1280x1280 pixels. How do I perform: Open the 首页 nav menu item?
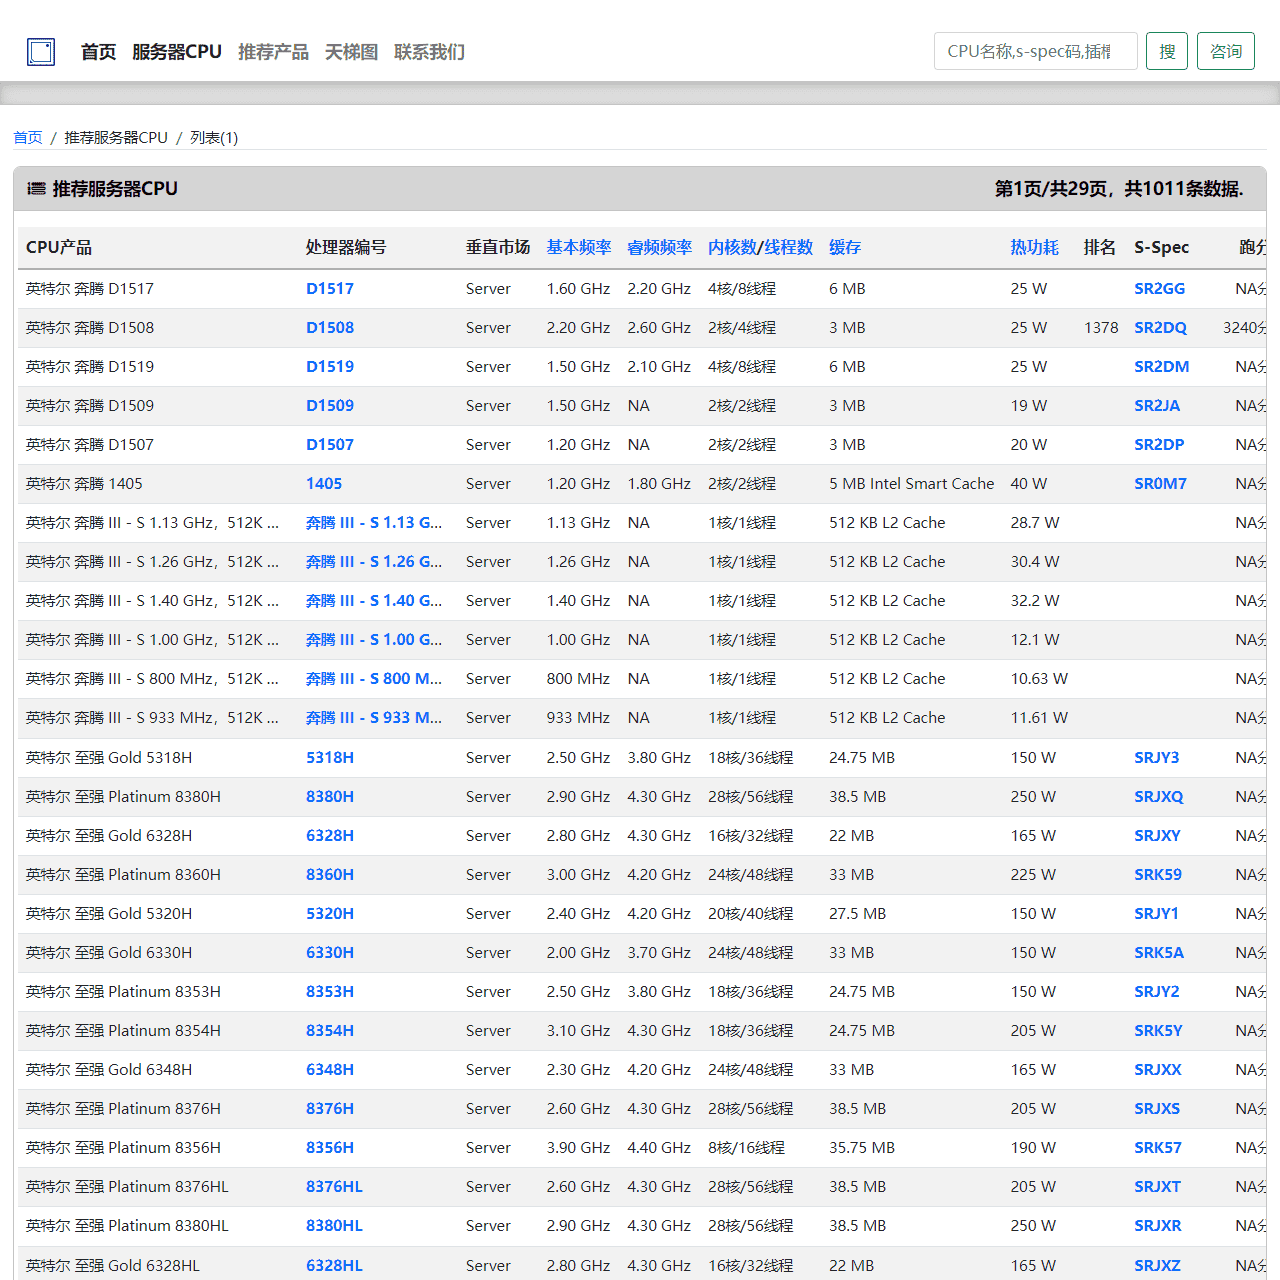pyautogui.click(x=98, y=52)
